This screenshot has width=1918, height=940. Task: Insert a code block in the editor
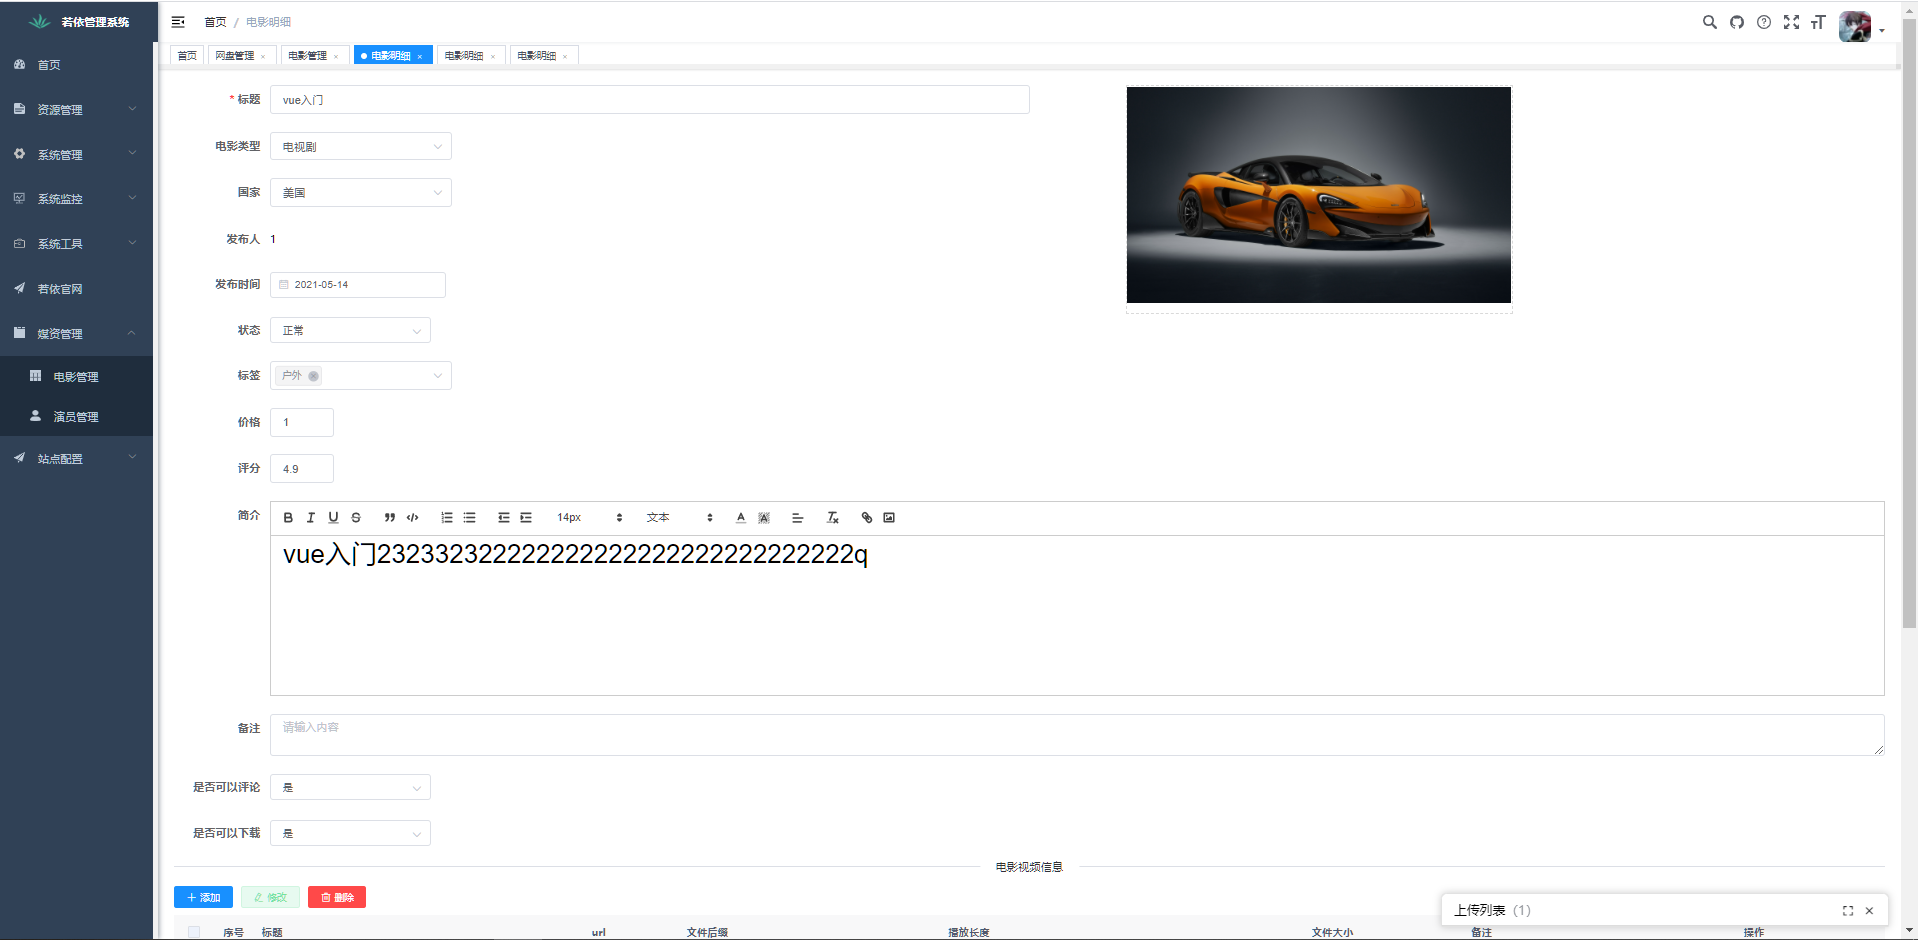412,518
